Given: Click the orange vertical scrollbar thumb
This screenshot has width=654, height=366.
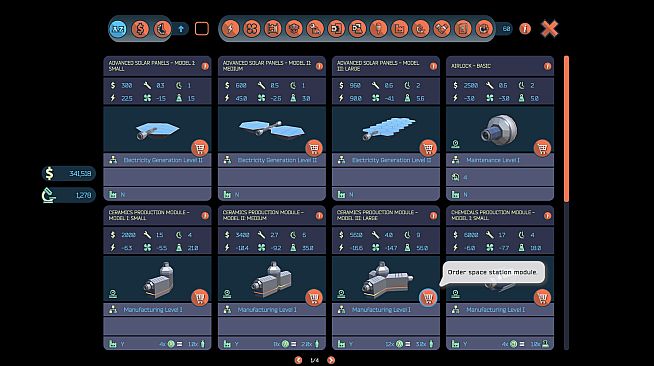Looking at the screenshot, I should (x=566, y=129).
